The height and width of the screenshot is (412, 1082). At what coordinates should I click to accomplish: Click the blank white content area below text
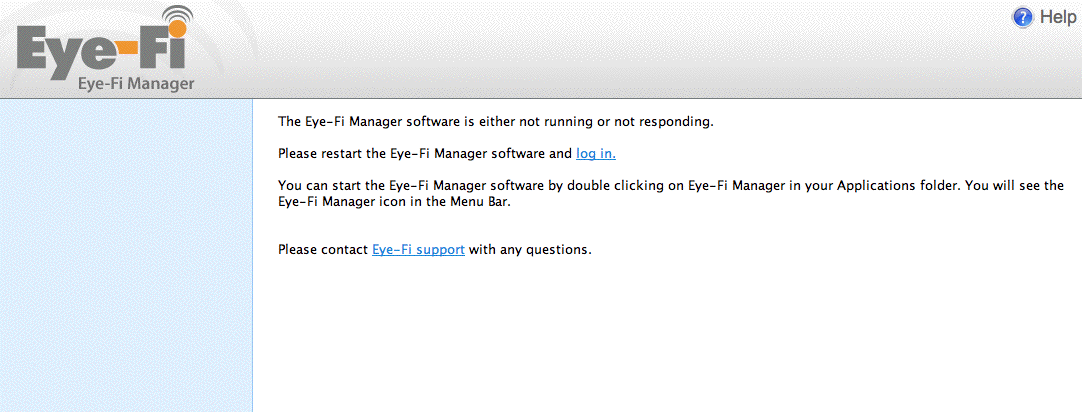(x=660, y=340)
